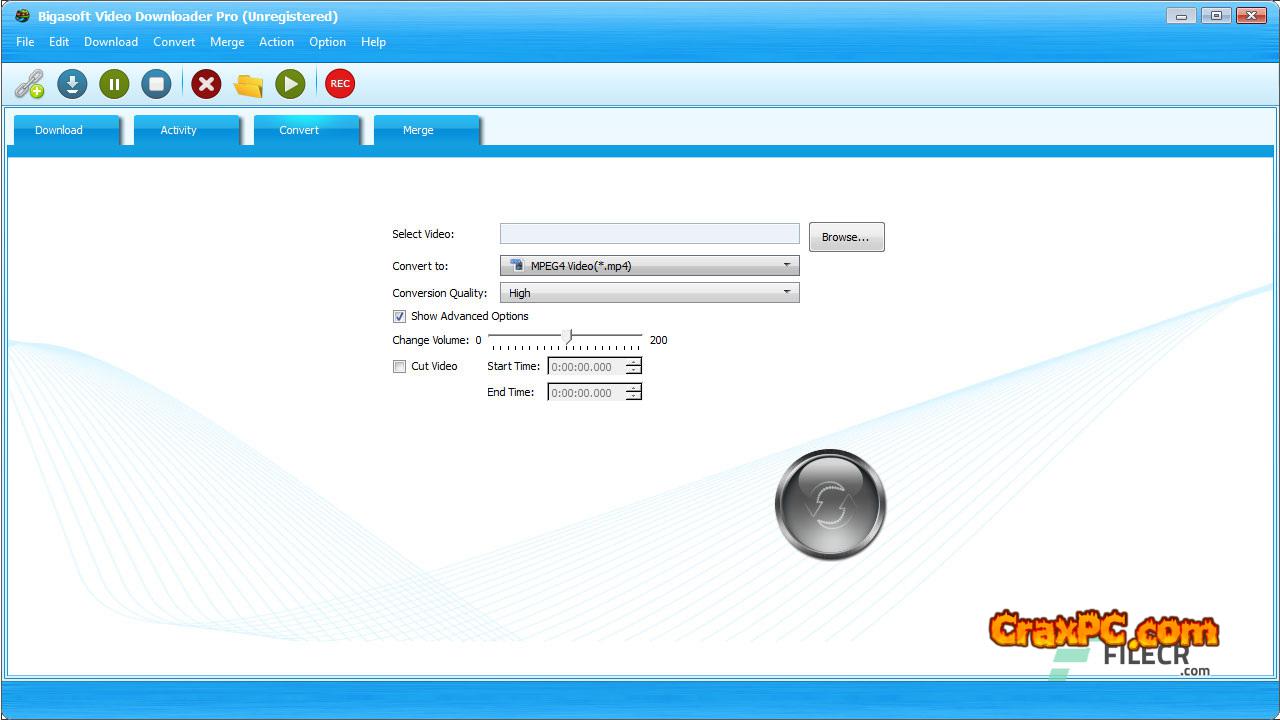Open the Action menu

point(276,42)
